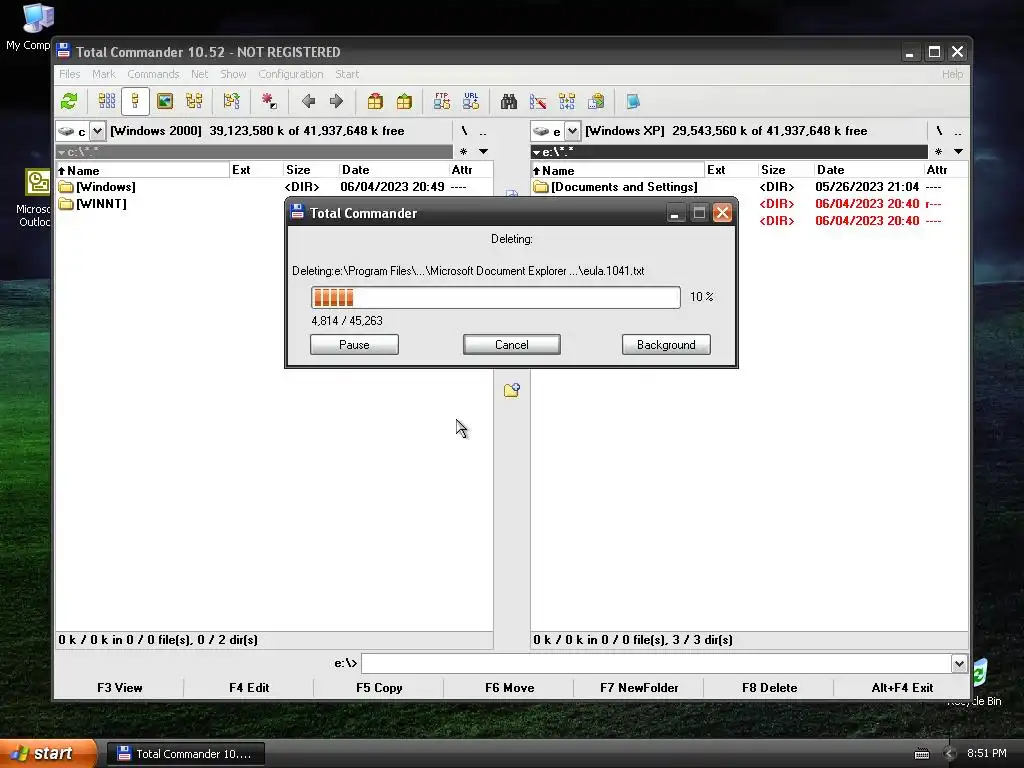Open the Start menu item in menubar
The width and height of the screenshot is (1024, 768).
pos(347,74)
